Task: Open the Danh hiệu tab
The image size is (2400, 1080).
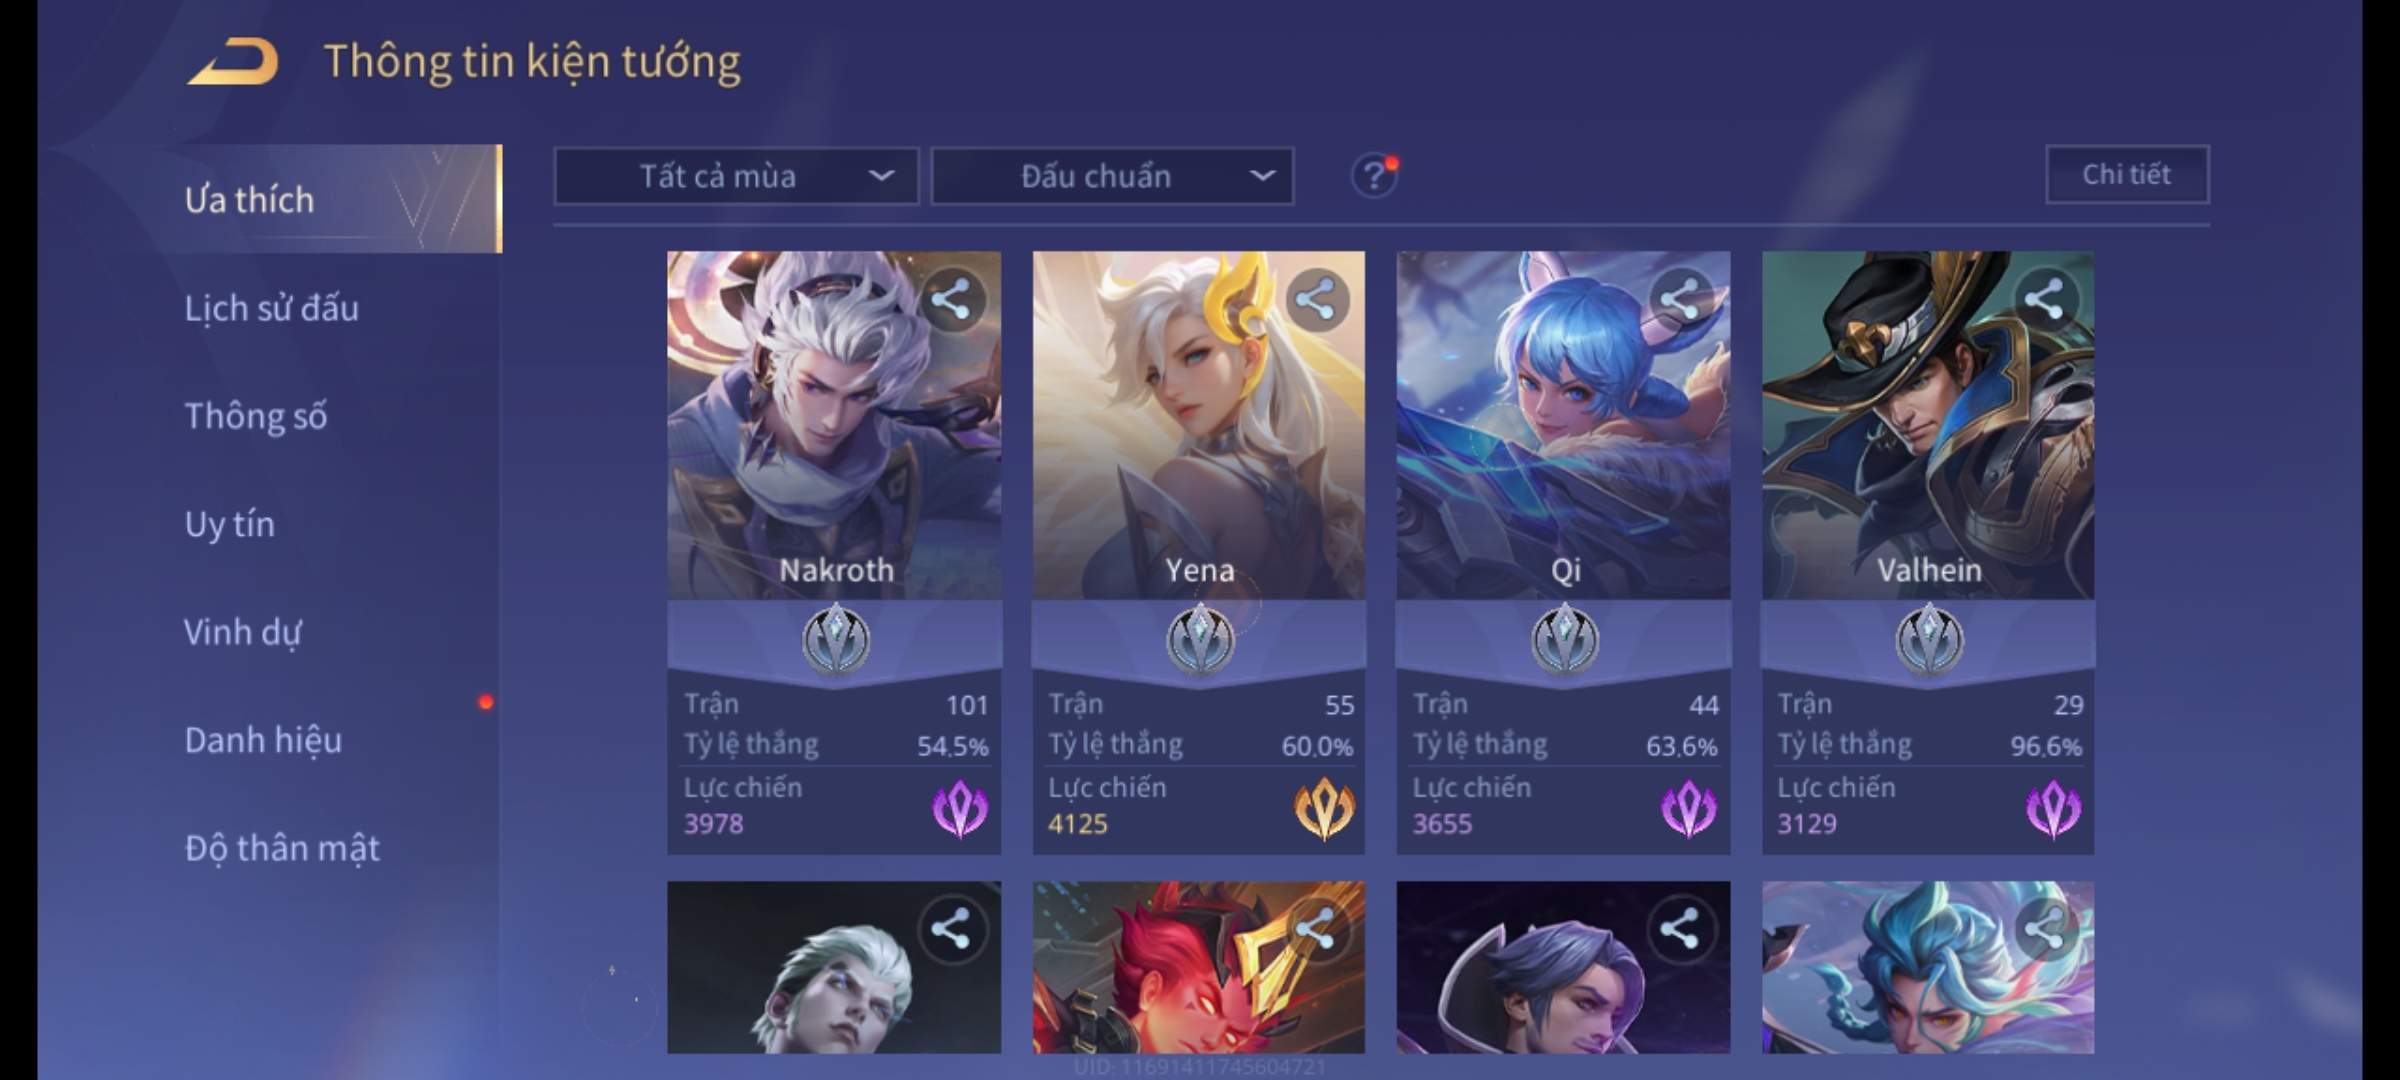Action: click(x=263, y=740)
